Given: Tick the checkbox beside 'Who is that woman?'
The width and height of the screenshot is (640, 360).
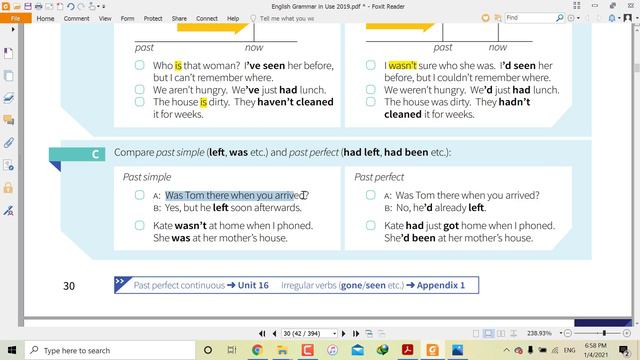Looking at the screenshot, I should click(140, 65).
